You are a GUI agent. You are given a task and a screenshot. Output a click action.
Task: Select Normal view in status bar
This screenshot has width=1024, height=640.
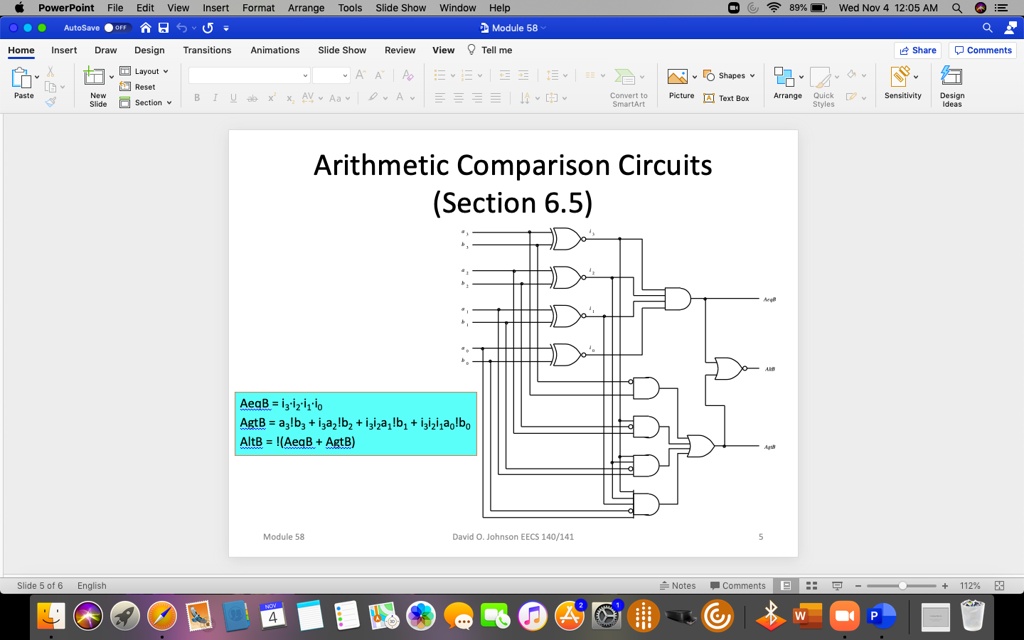point(787,586)
